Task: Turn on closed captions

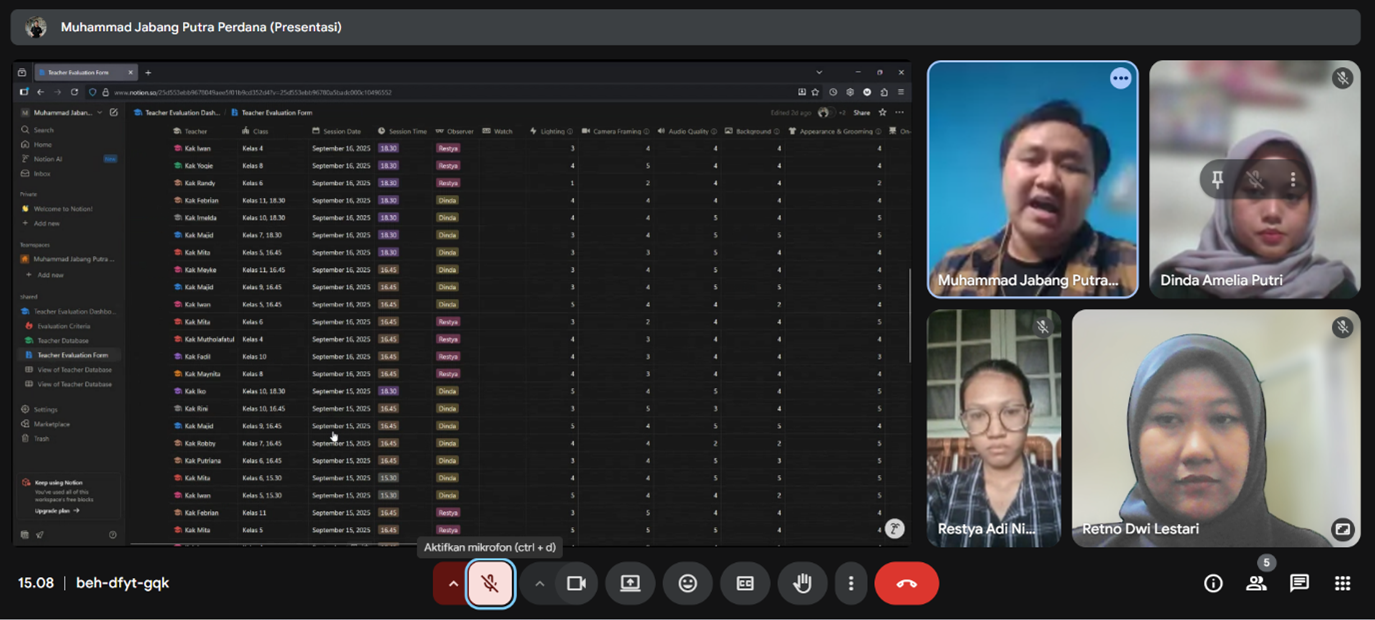Action: pos(745,584)
